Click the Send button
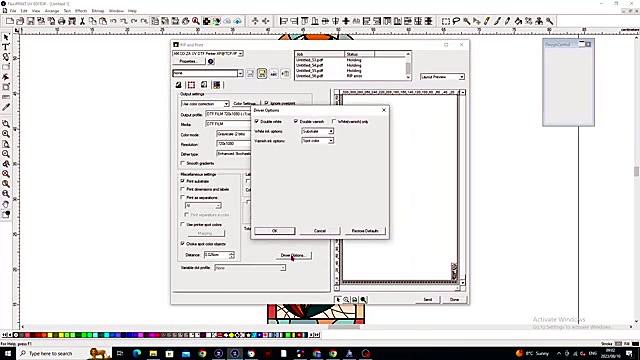 click(427, 299)
